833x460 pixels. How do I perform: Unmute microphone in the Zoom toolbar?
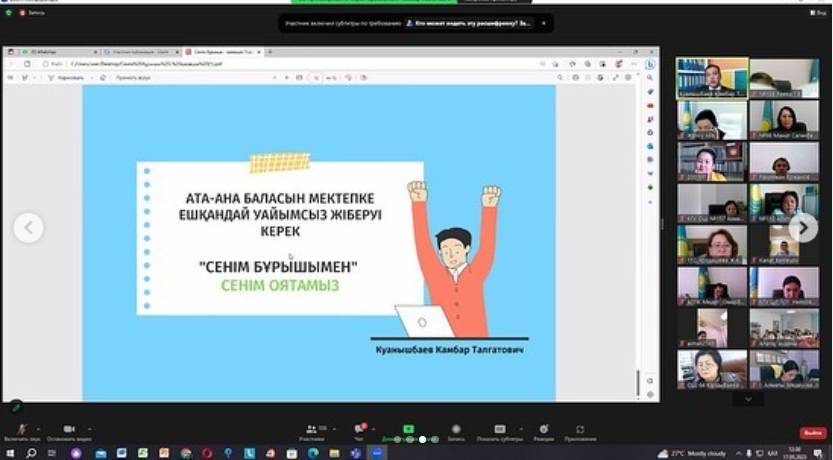(21, 429)
